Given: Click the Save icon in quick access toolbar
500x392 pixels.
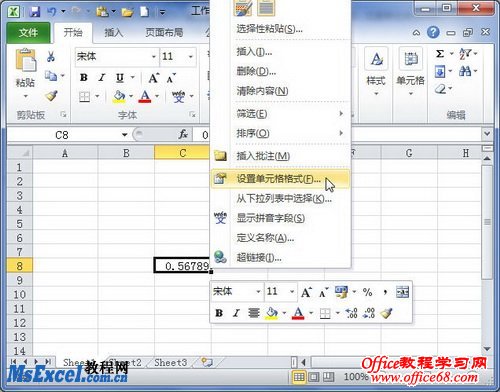Looking at the screenshot, I should pos(34,12).
